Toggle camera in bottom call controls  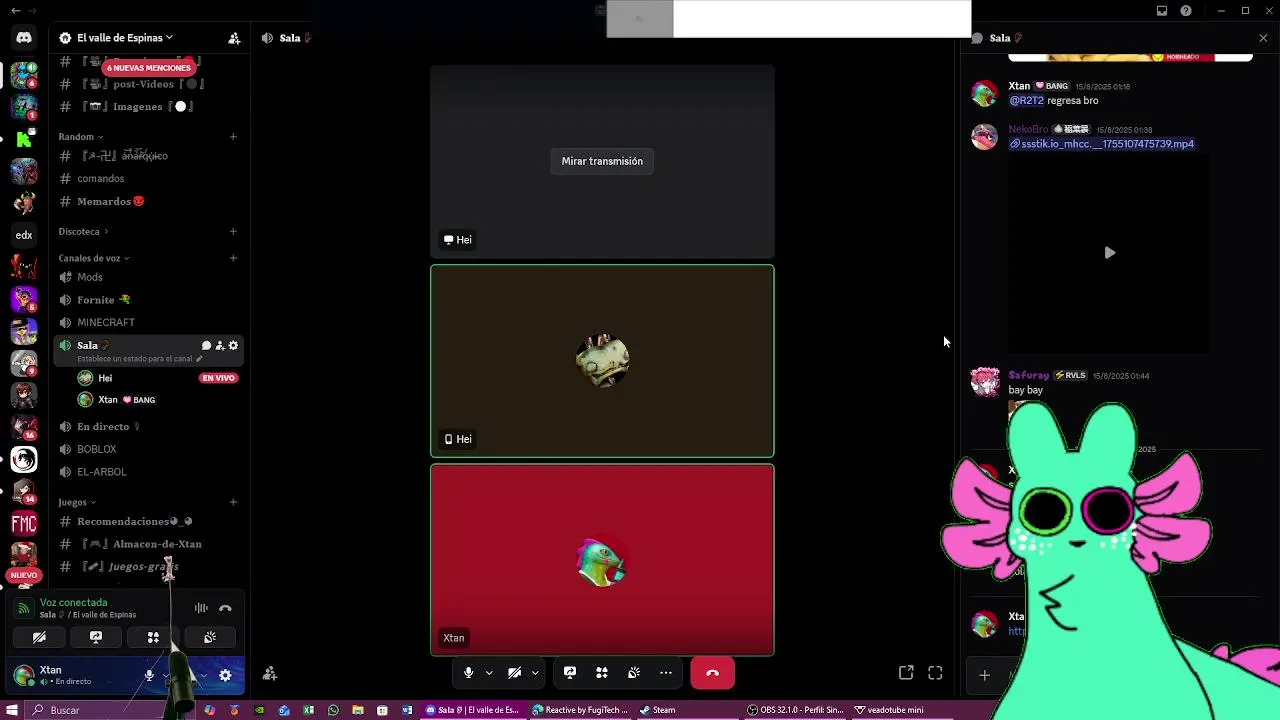(514, 673)
